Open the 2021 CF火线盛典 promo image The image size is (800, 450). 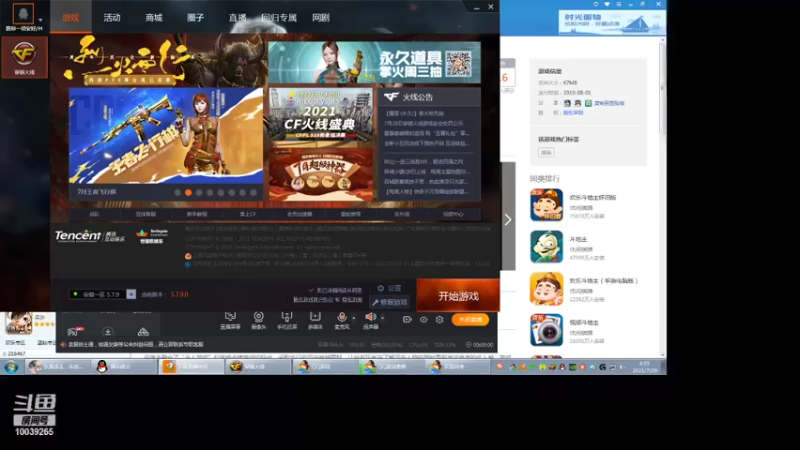point(321,115)
